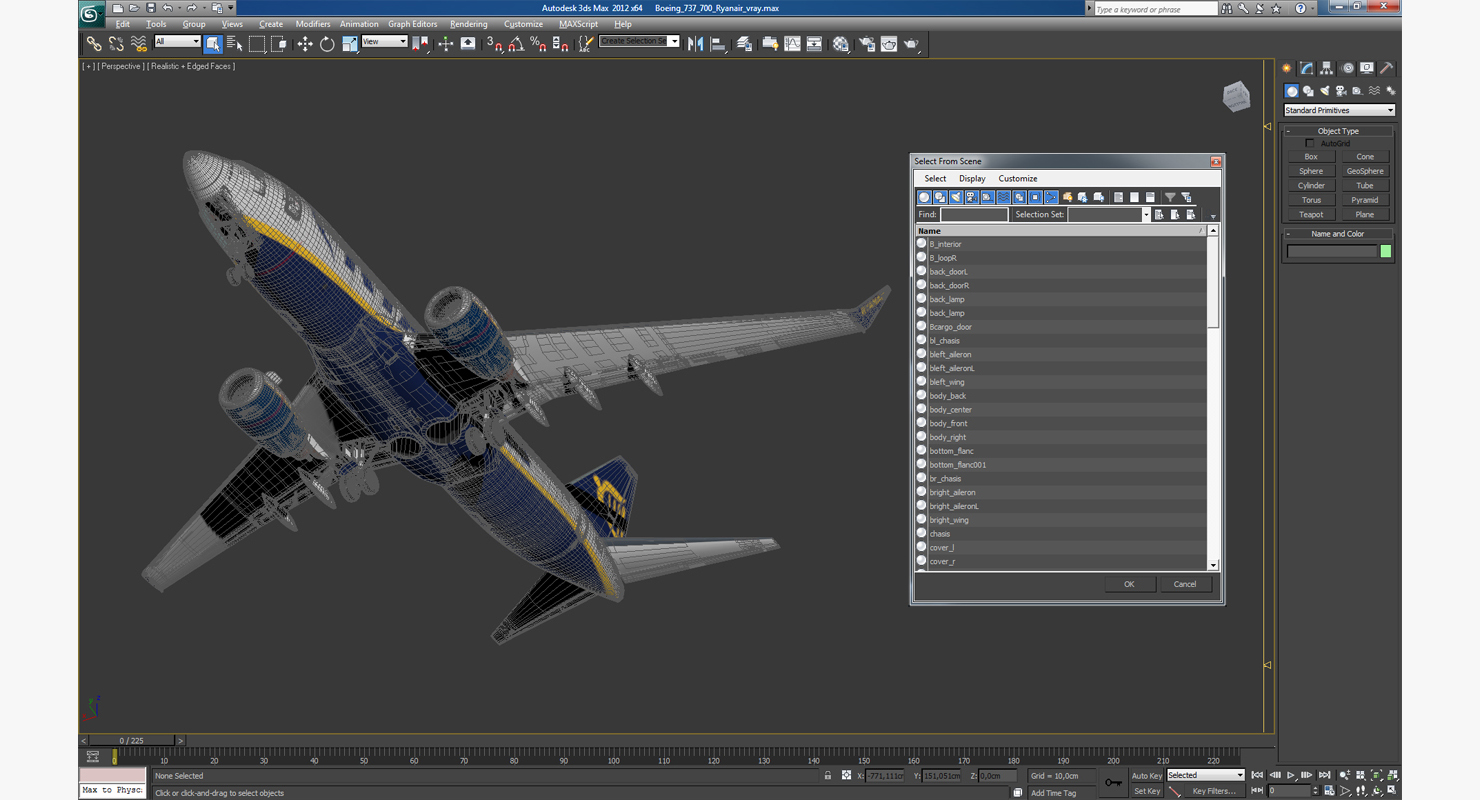Open the Layer Manager
This screenshot has width=1480, height=800.
pos(744,44)
